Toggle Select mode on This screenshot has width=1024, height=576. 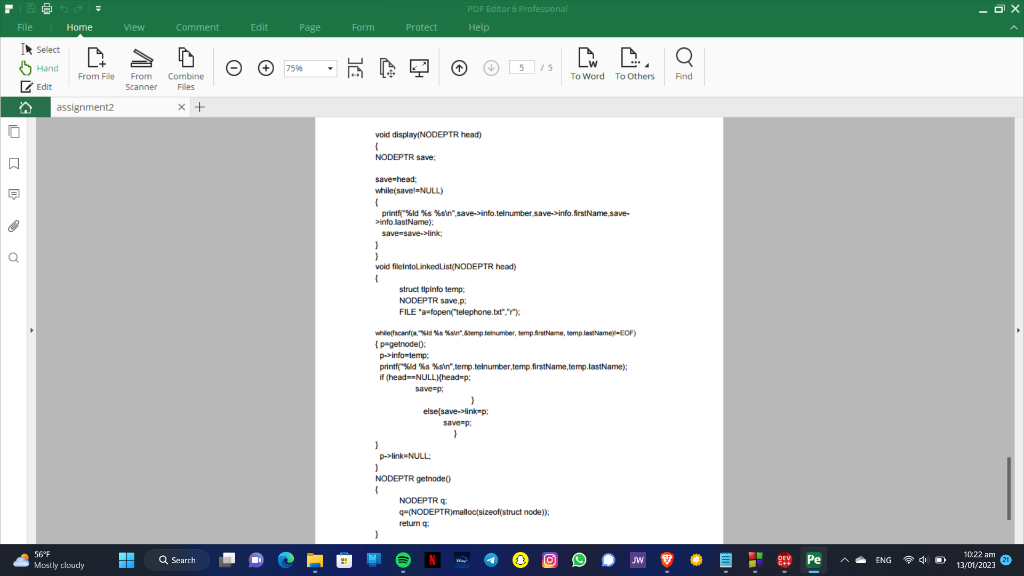click(40, 48)
